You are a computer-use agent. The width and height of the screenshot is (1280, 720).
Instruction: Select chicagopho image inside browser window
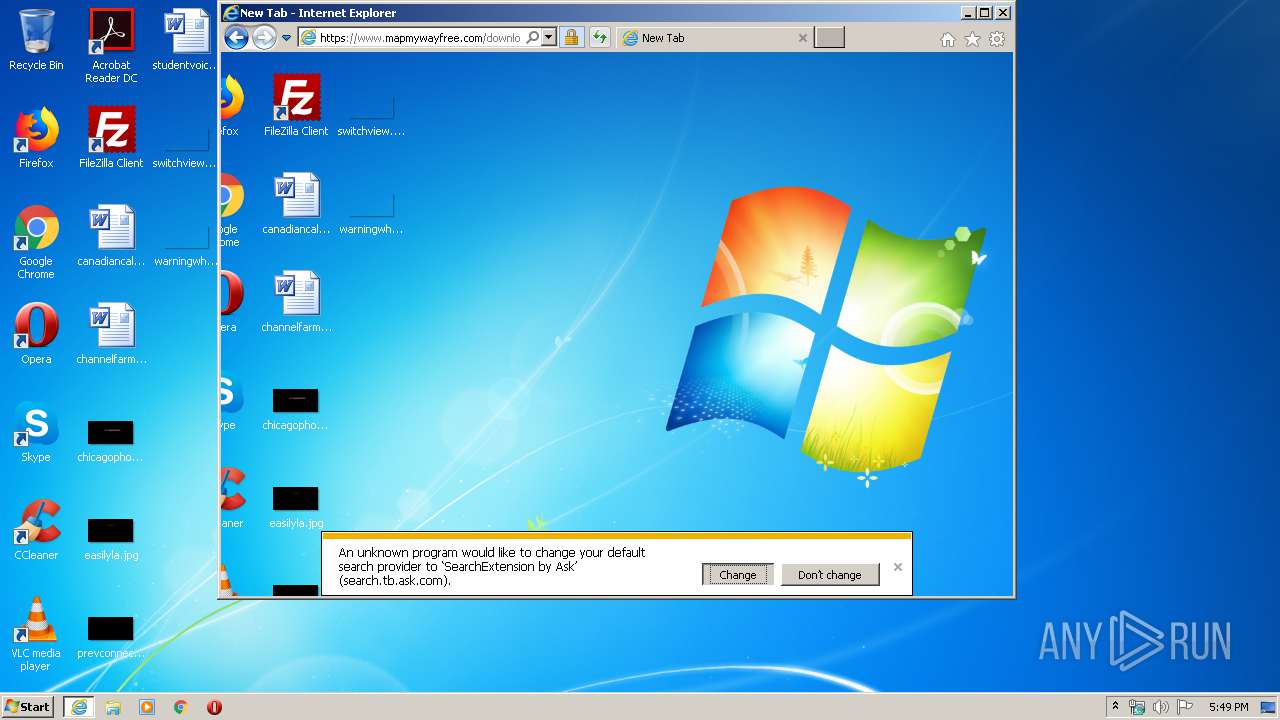coord(295,408)
